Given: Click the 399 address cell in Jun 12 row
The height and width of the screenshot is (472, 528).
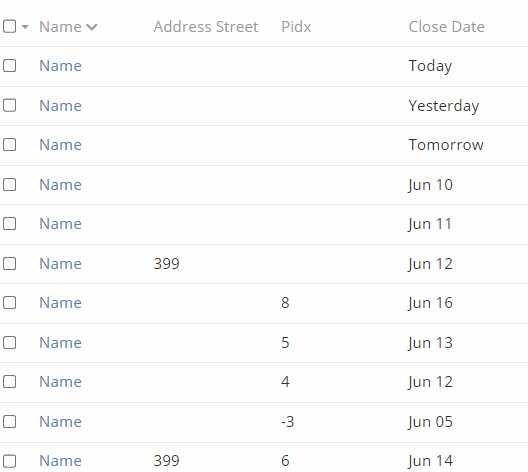Looking at the screenshot, I should [x=166, y=264].
